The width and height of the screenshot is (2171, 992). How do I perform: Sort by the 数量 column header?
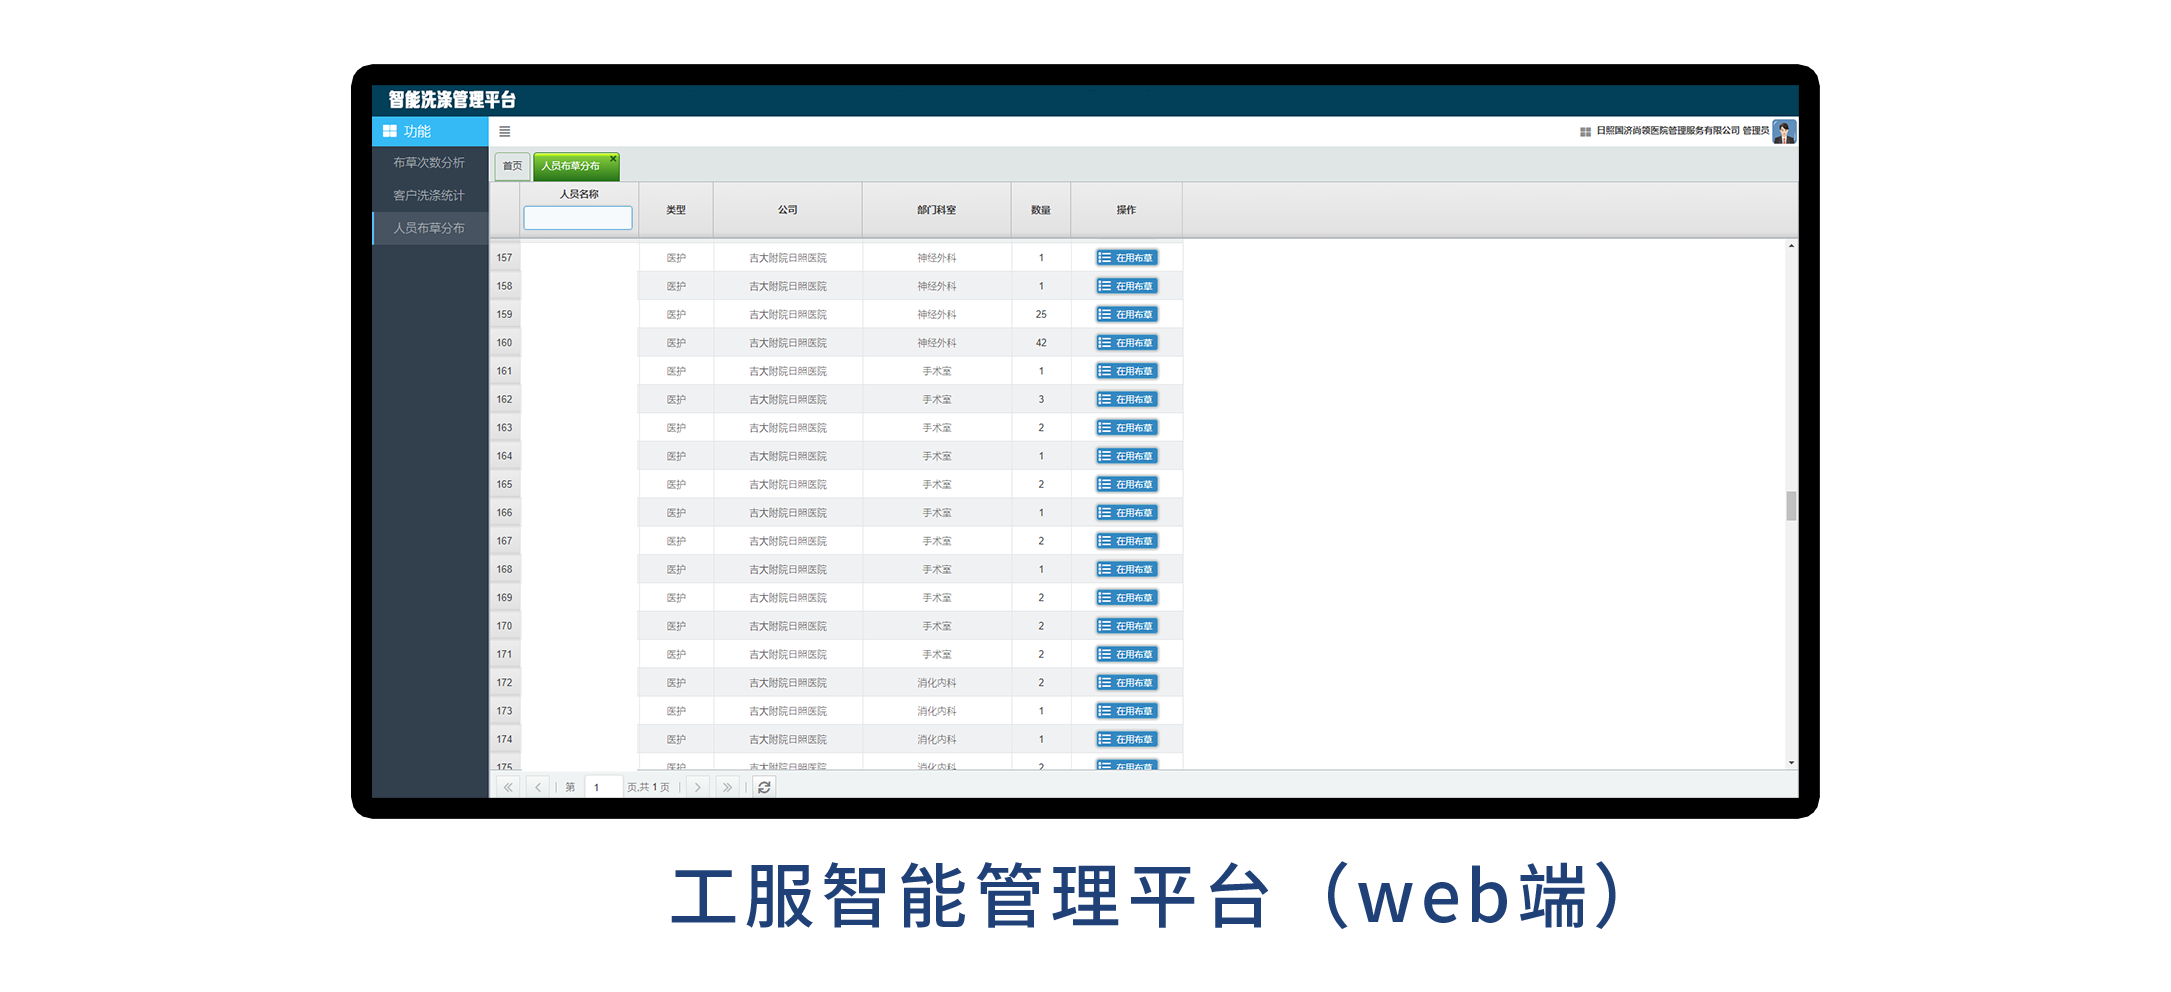coord(1040,210)
